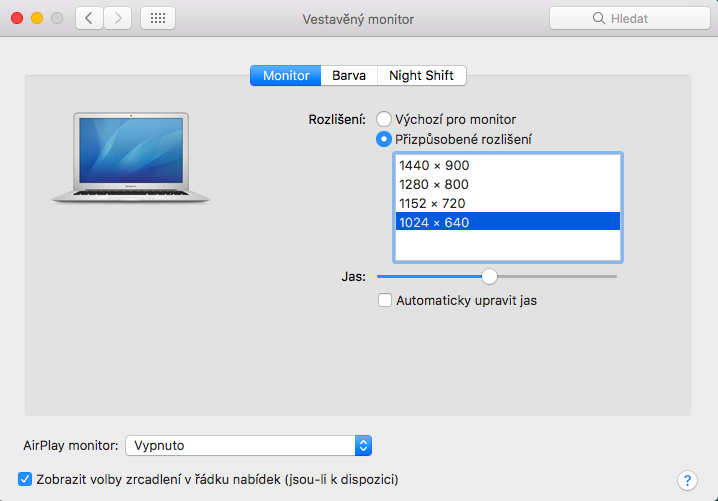Choose 1440 × 900 resolution

point(433,165)
